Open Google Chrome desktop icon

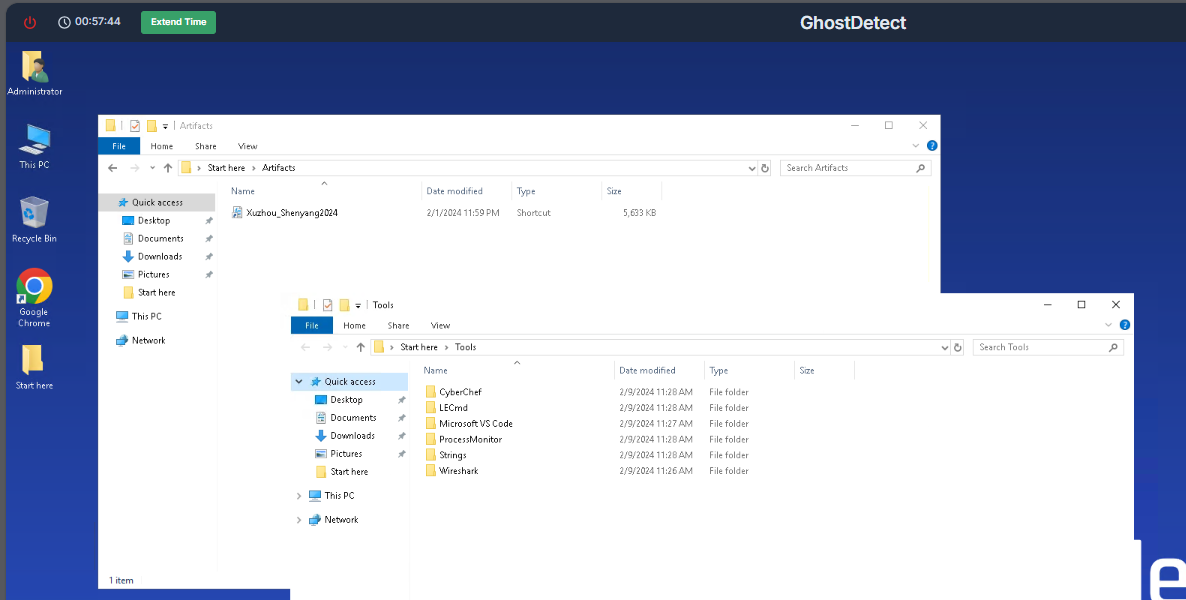(x=34, y=288)
